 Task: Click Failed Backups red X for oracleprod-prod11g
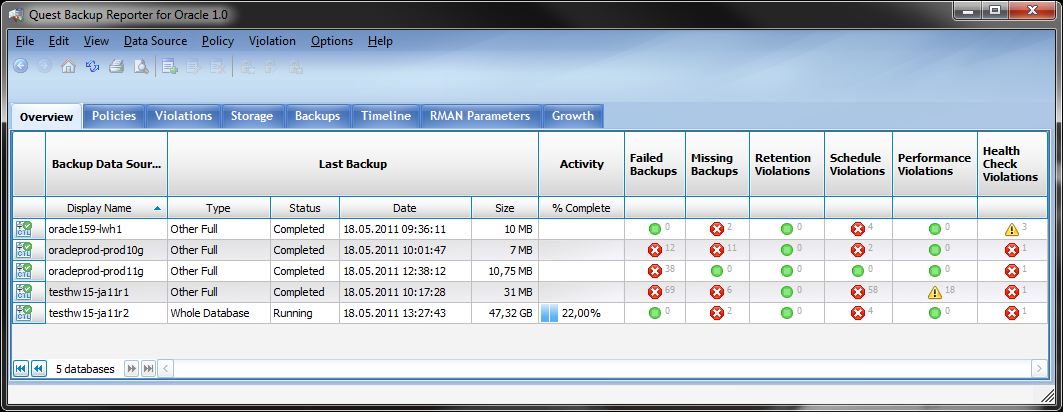pyautogui.click(x=654, y=271)
